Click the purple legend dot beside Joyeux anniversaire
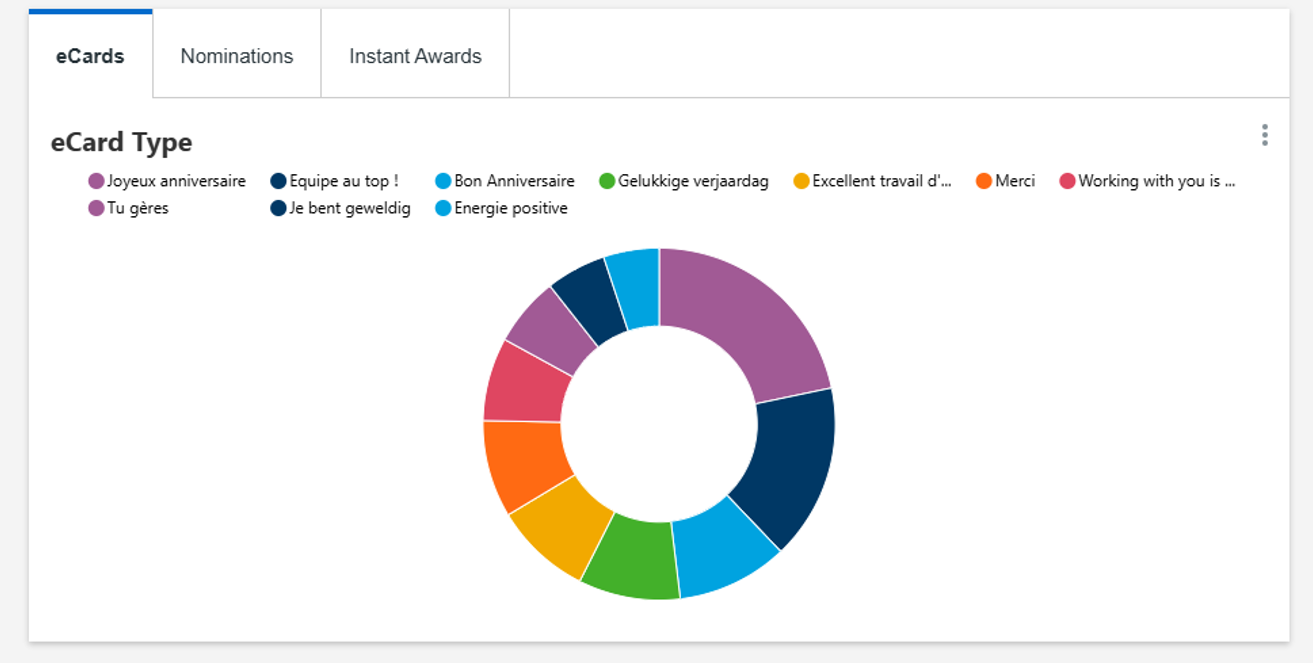Screen dimensions: 1313x663 pyautogui.click(x=96, y=181)
